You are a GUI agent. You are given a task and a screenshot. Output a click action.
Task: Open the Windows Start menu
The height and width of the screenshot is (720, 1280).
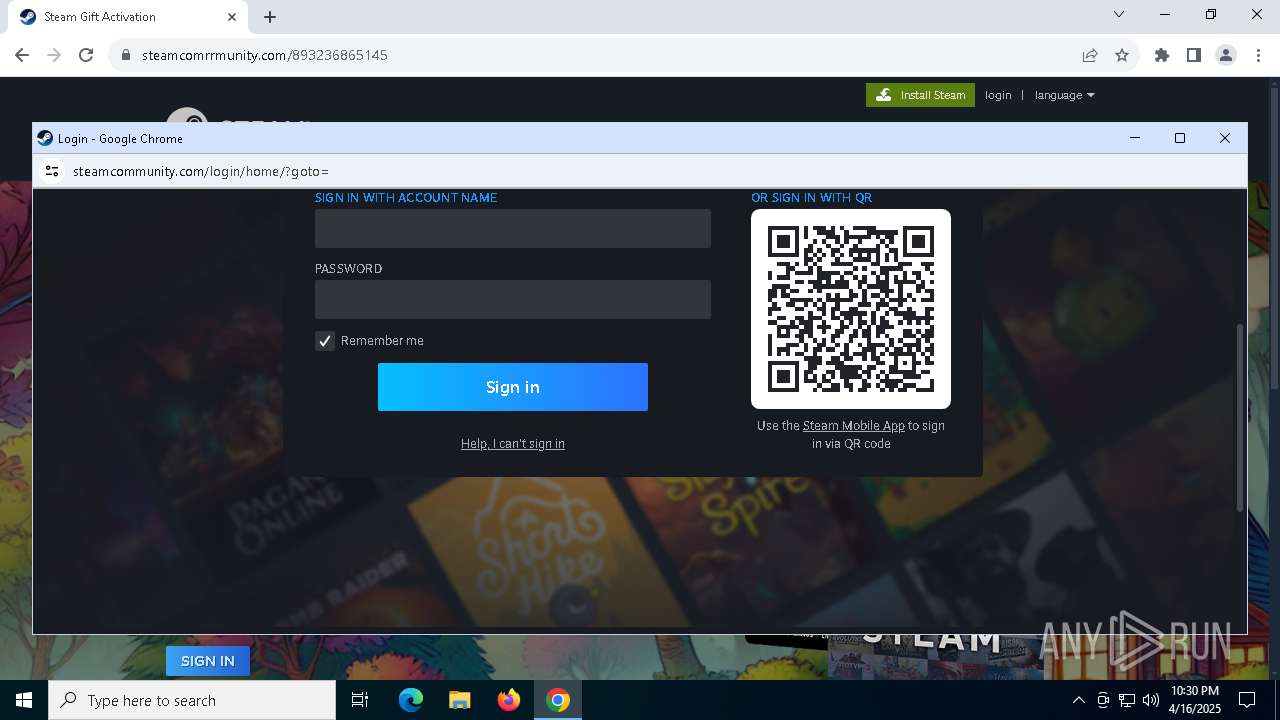[x=24, y=700]
